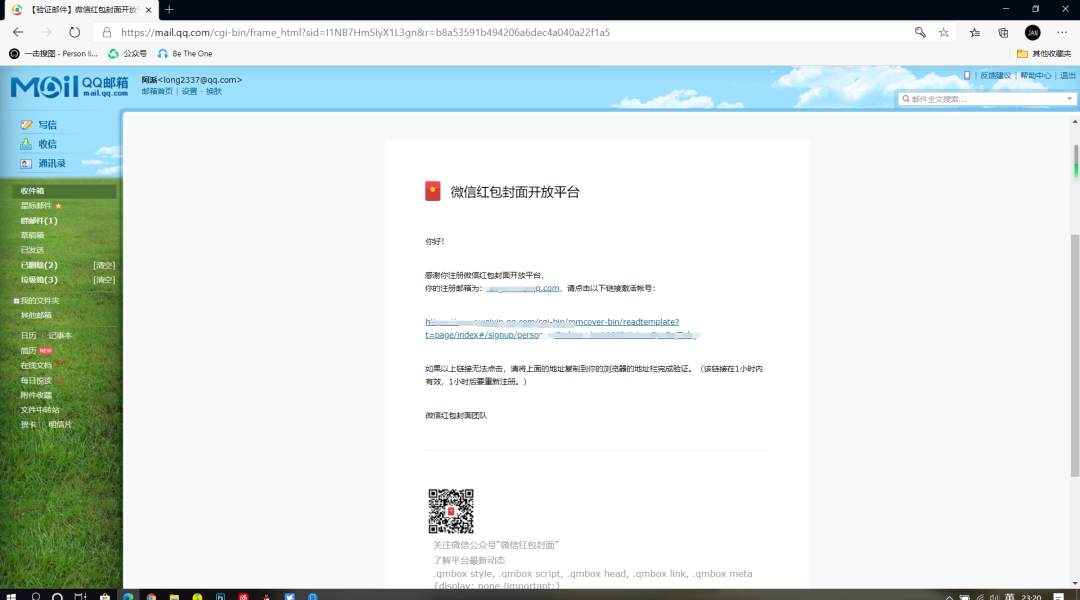Image resolution: width=1080 pixels, height=600 pixels.
Task: Open the browser collections icon
Action: (1003, 32)
